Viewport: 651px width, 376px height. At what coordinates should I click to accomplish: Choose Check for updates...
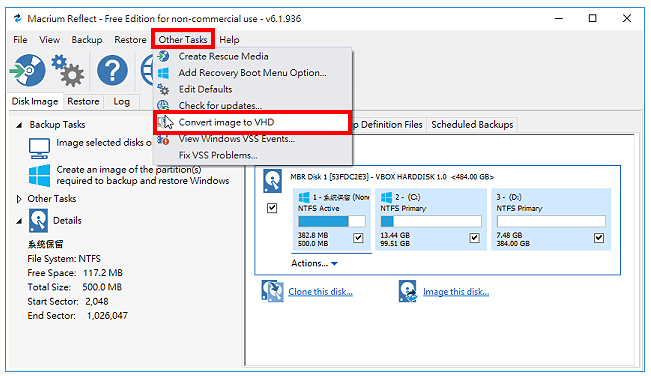pos(252,105)
